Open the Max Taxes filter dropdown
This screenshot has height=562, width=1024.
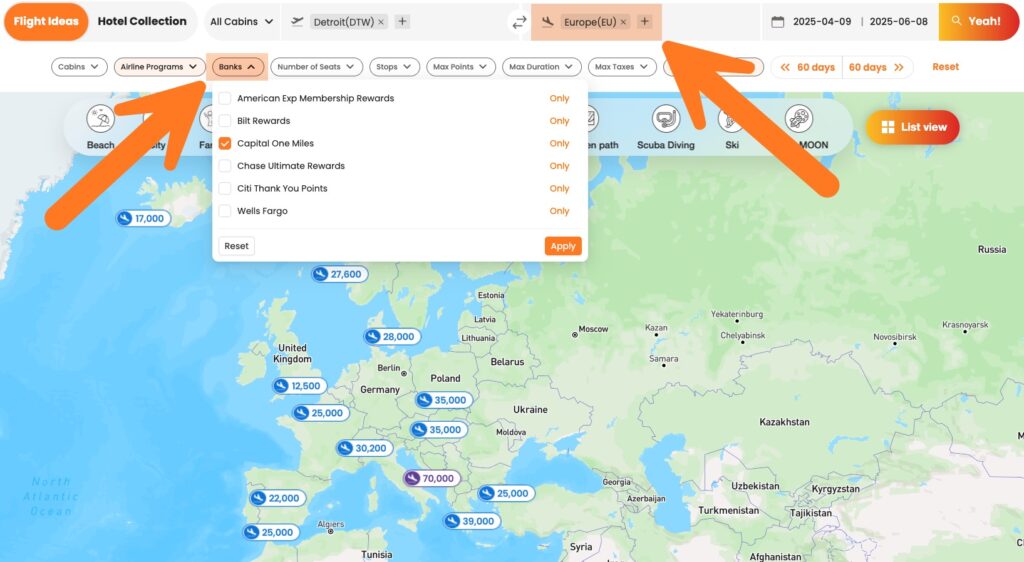622,67
